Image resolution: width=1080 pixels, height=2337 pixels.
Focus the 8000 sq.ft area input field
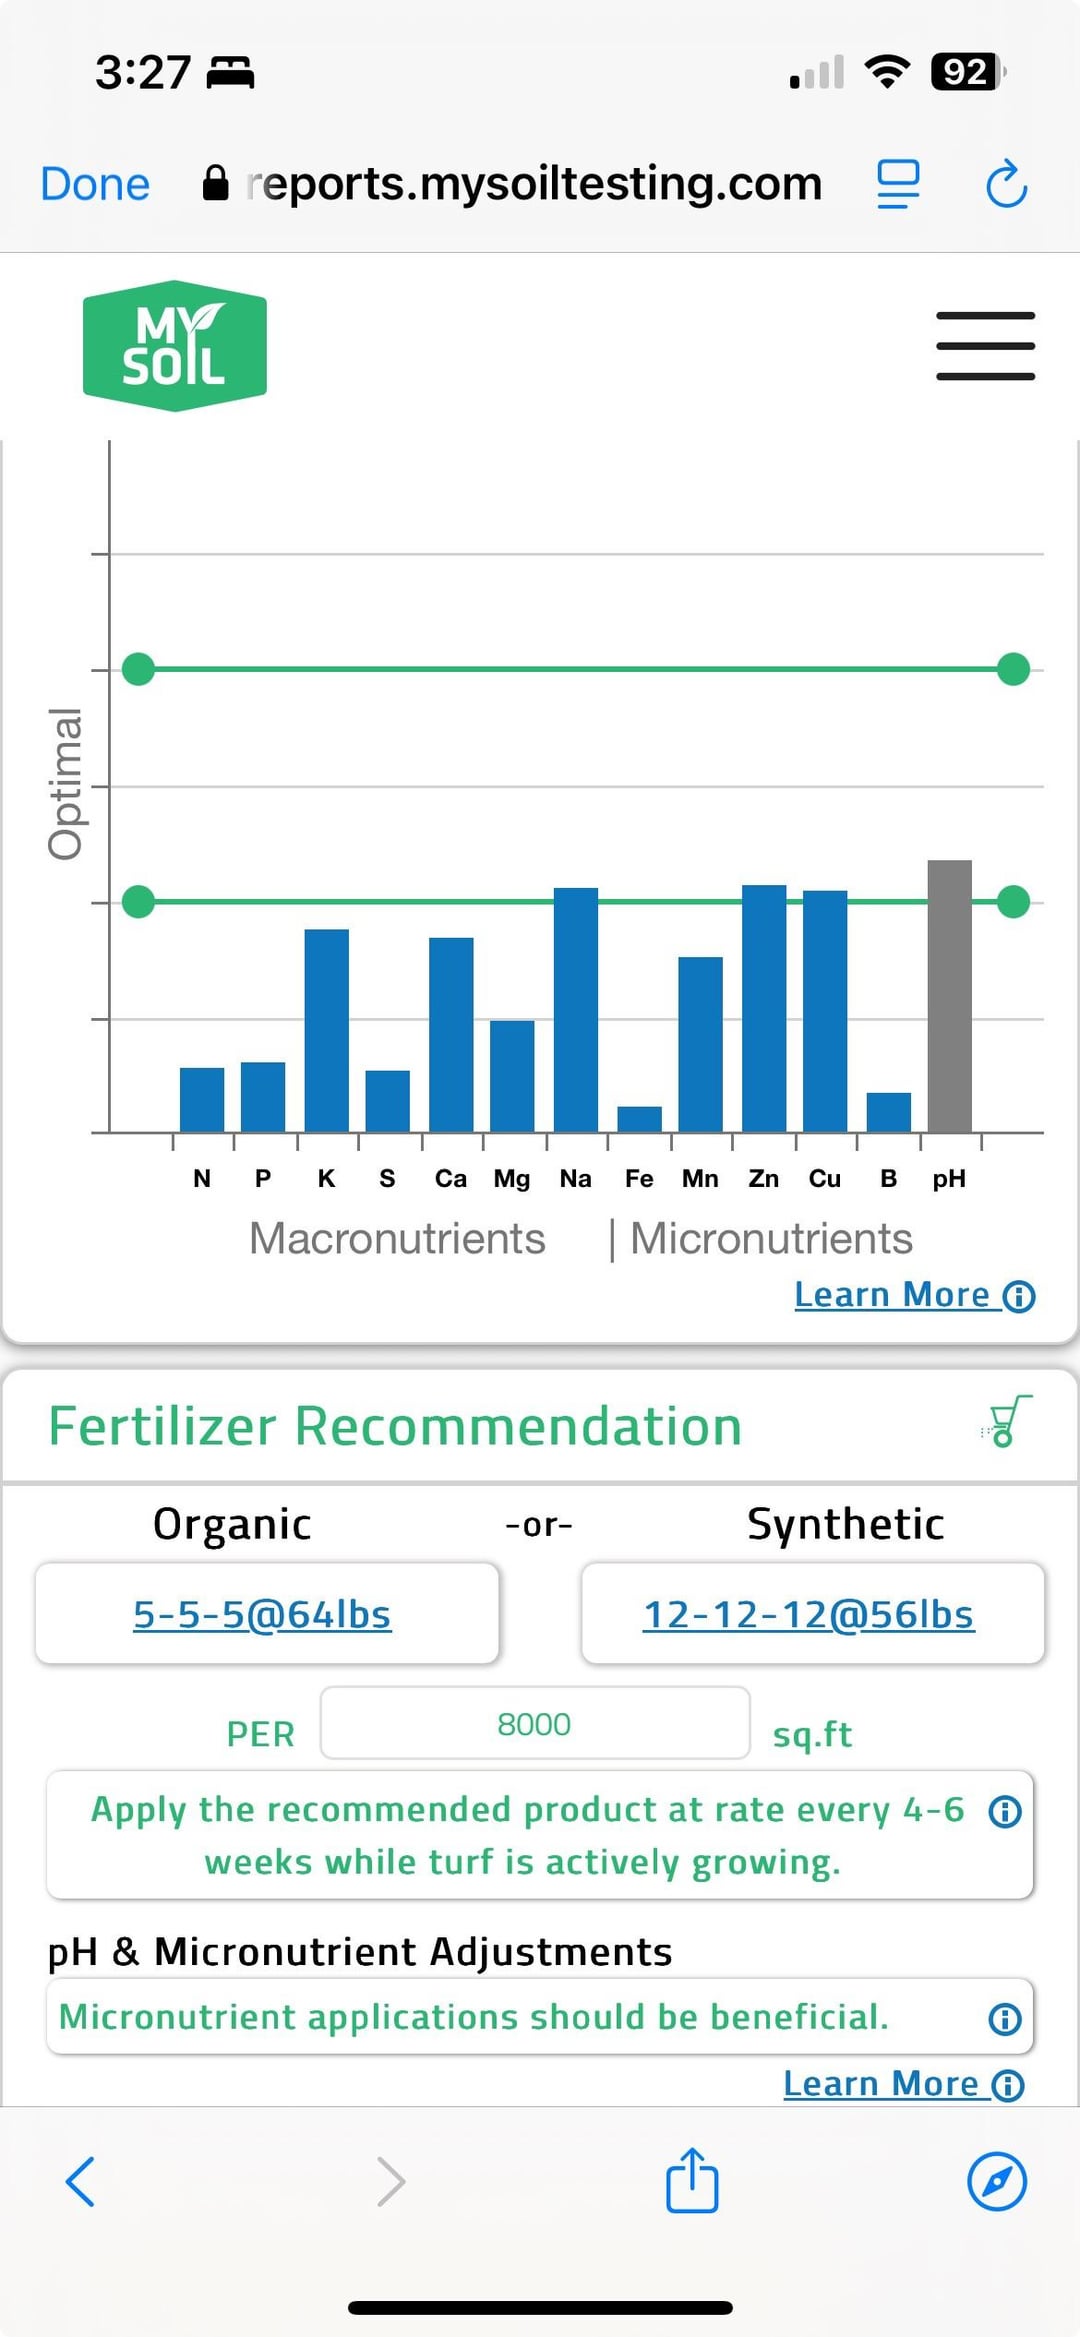[x=534, y=1723]
